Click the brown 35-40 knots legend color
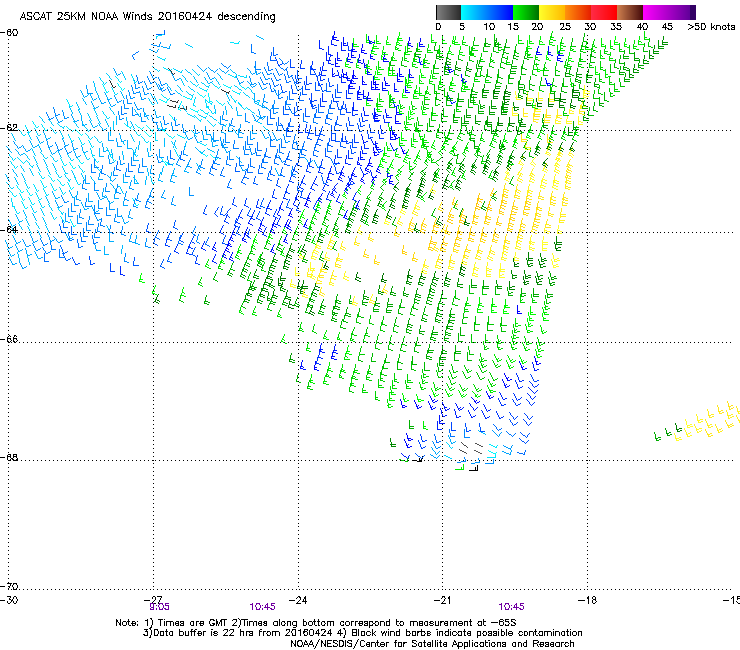The width and height of the screenshot is (740, 650). click(630, 12)
